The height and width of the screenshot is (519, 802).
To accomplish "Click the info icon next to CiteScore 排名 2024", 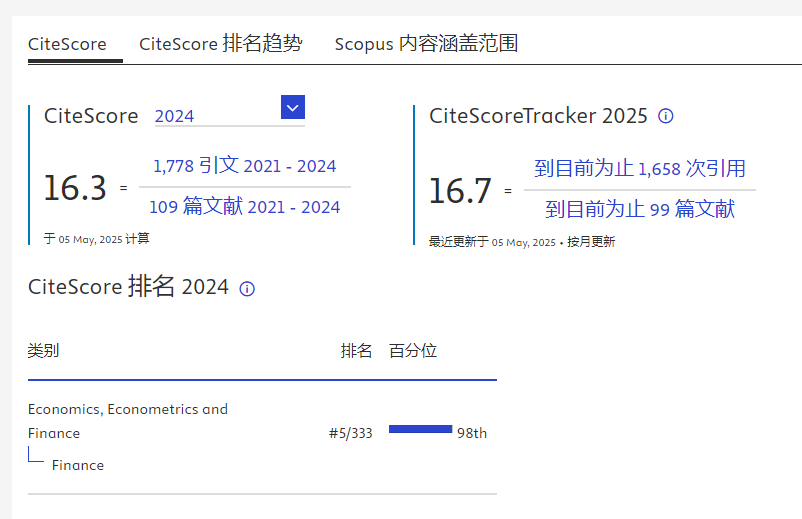I will (x=247, y=289).
